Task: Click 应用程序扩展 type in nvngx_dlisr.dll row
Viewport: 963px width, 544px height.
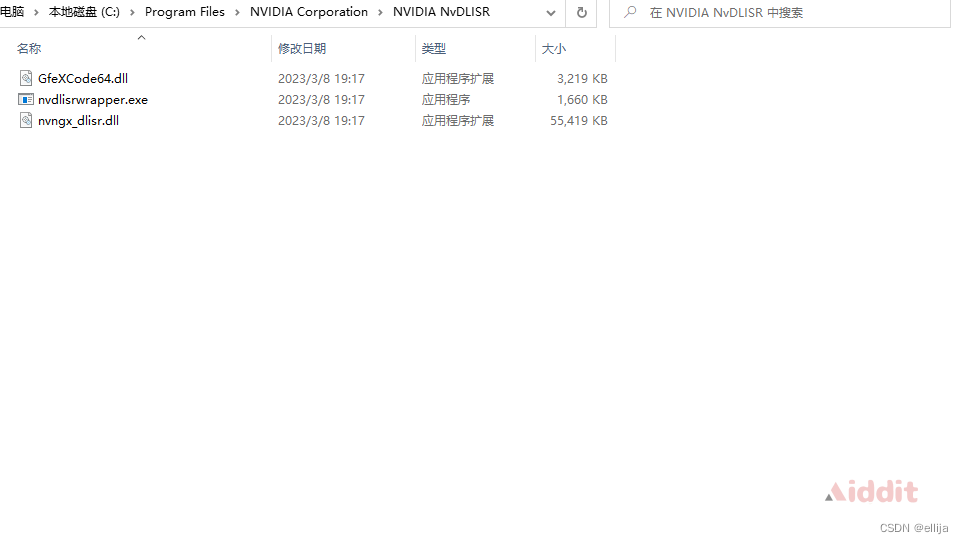Action: click(458, 120)
